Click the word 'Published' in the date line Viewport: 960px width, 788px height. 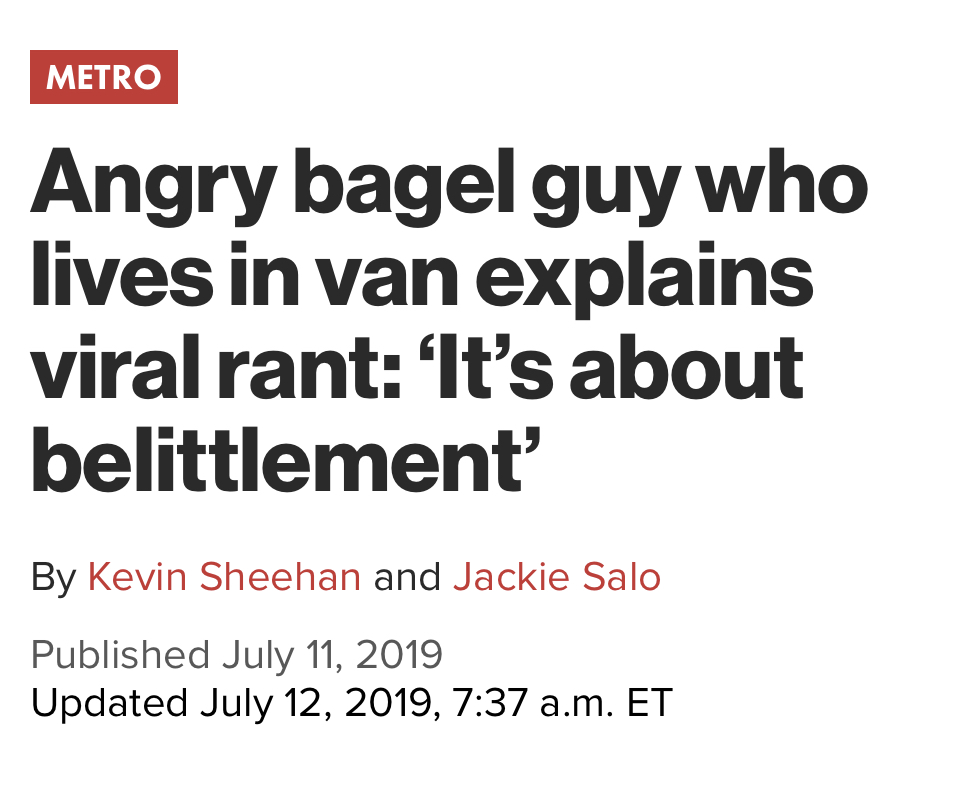[x=120, y=655]
